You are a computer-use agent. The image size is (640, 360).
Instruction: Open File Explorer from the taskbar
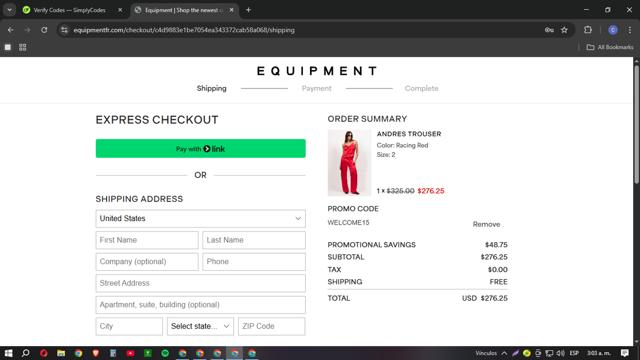click(x=61, y=353)
